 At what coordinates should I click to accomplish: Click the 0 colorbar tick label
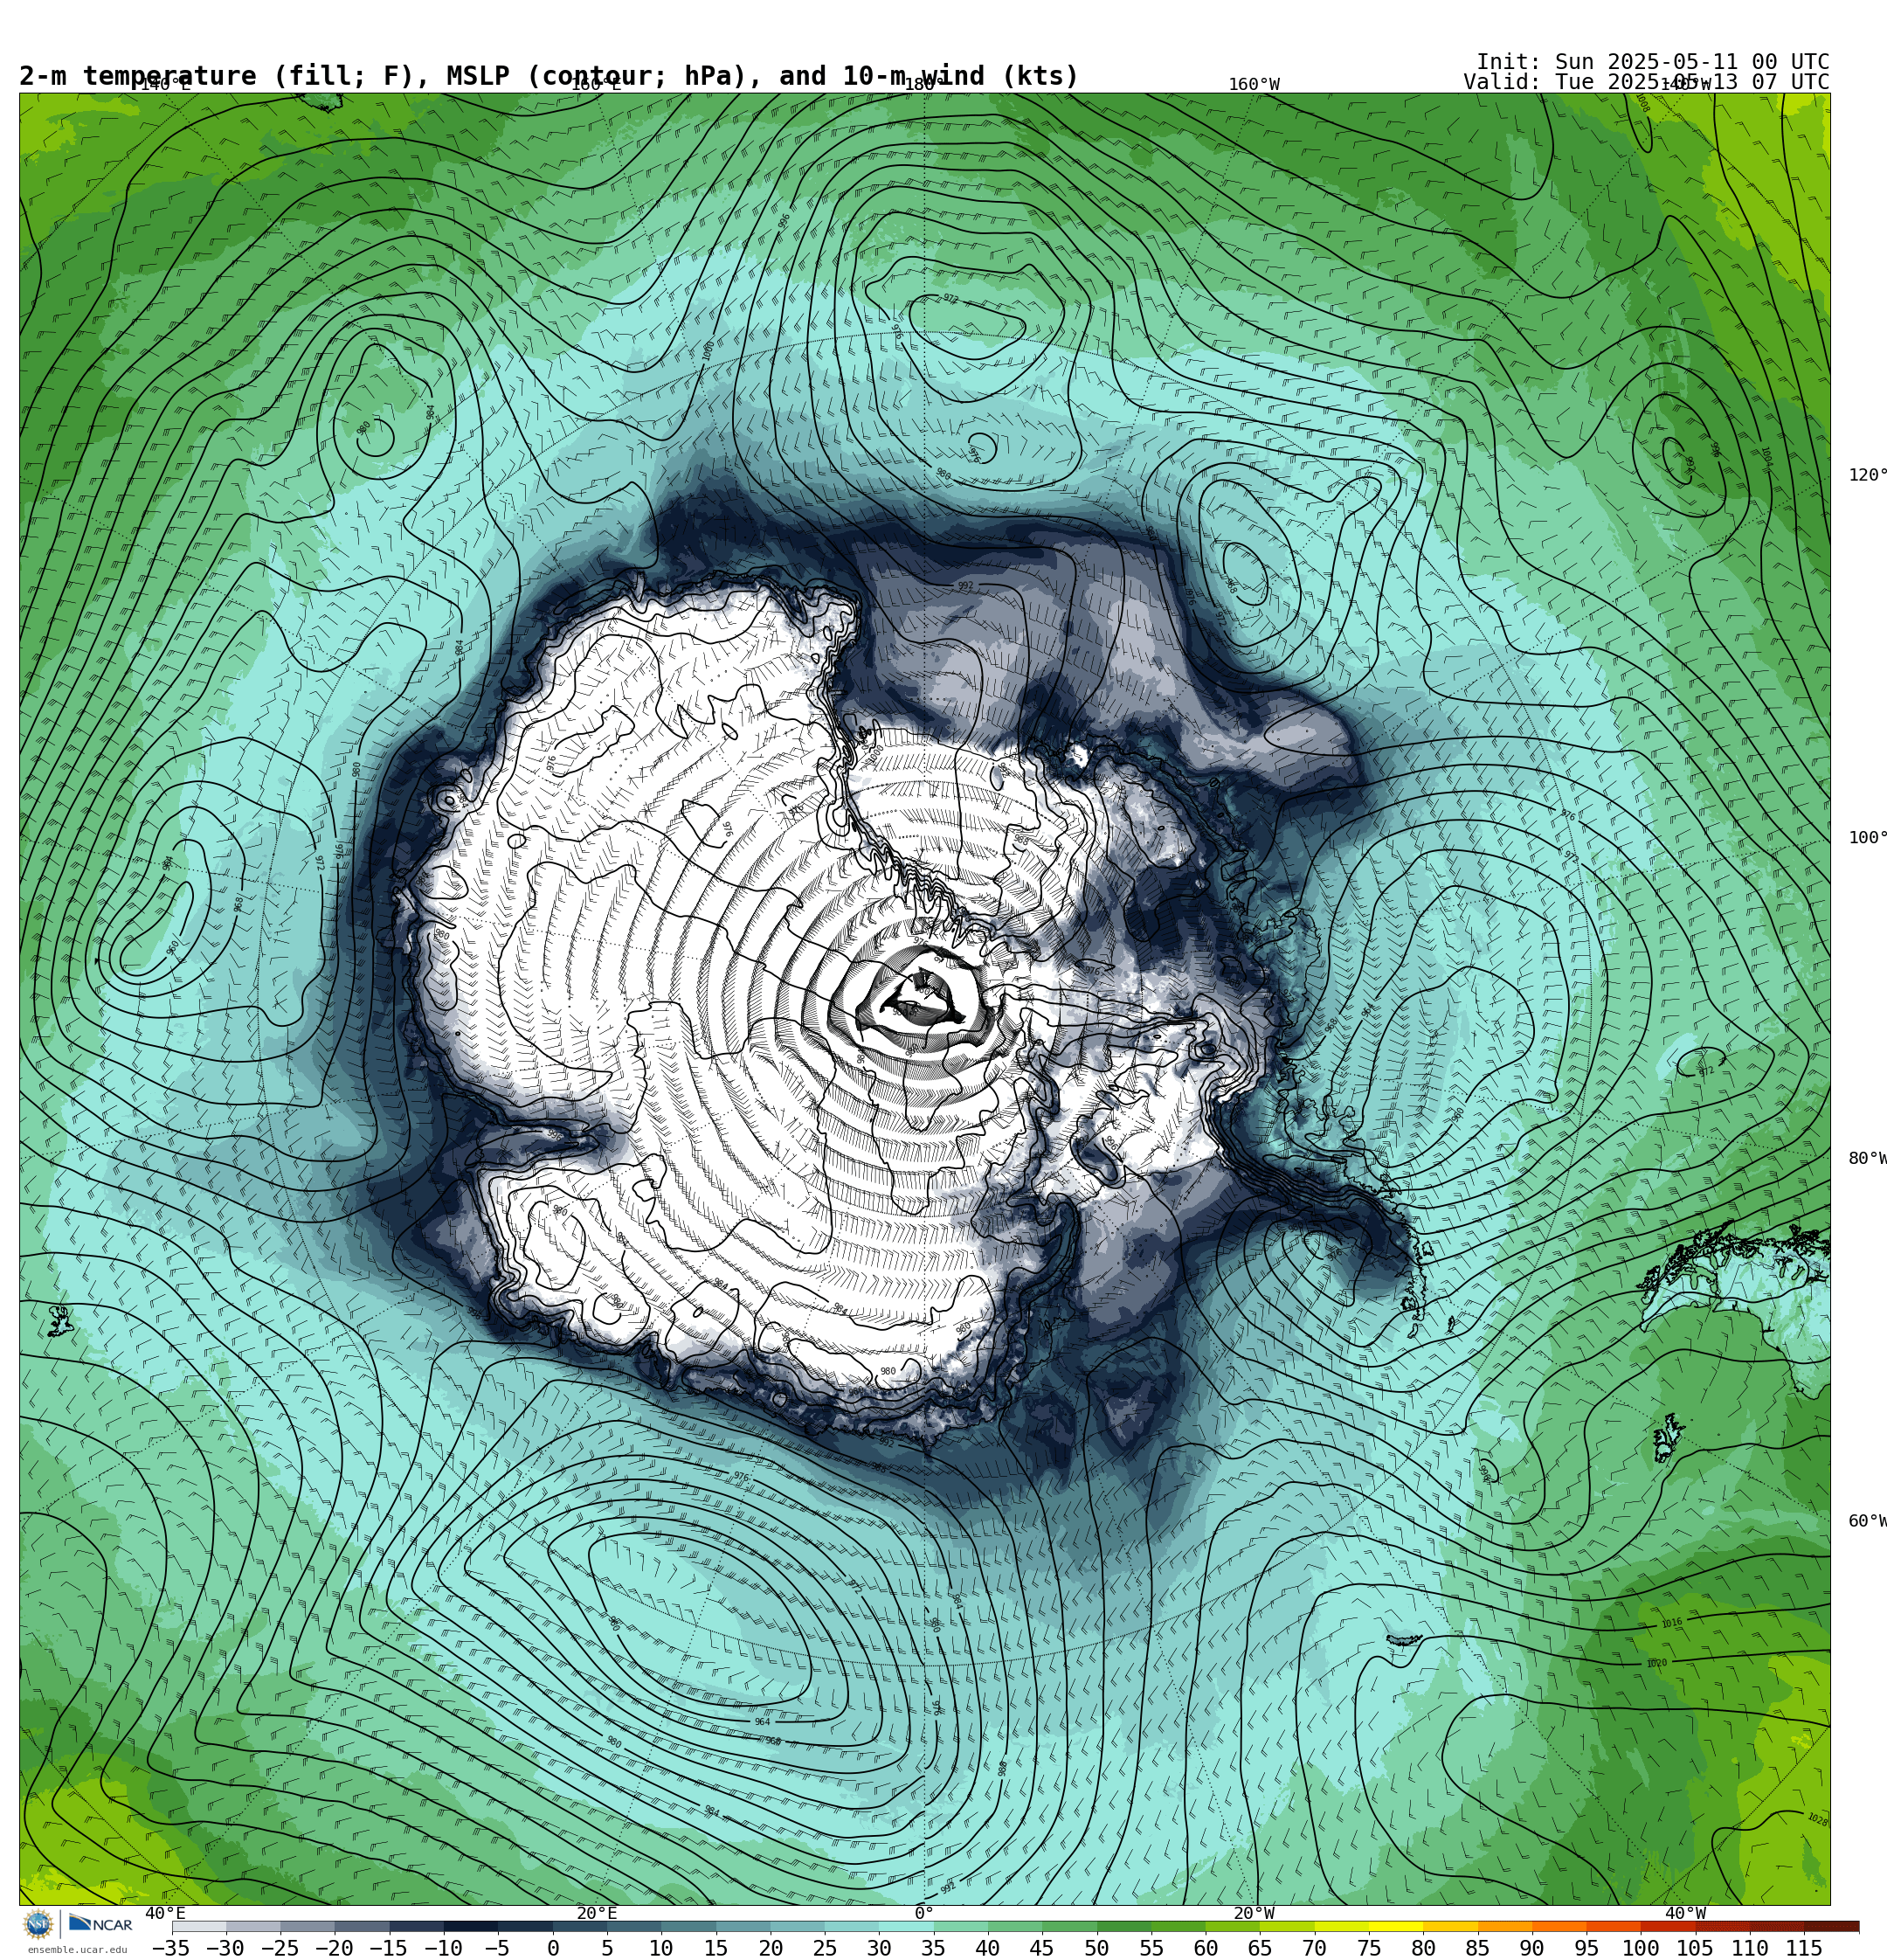(x=553, y=1948)
